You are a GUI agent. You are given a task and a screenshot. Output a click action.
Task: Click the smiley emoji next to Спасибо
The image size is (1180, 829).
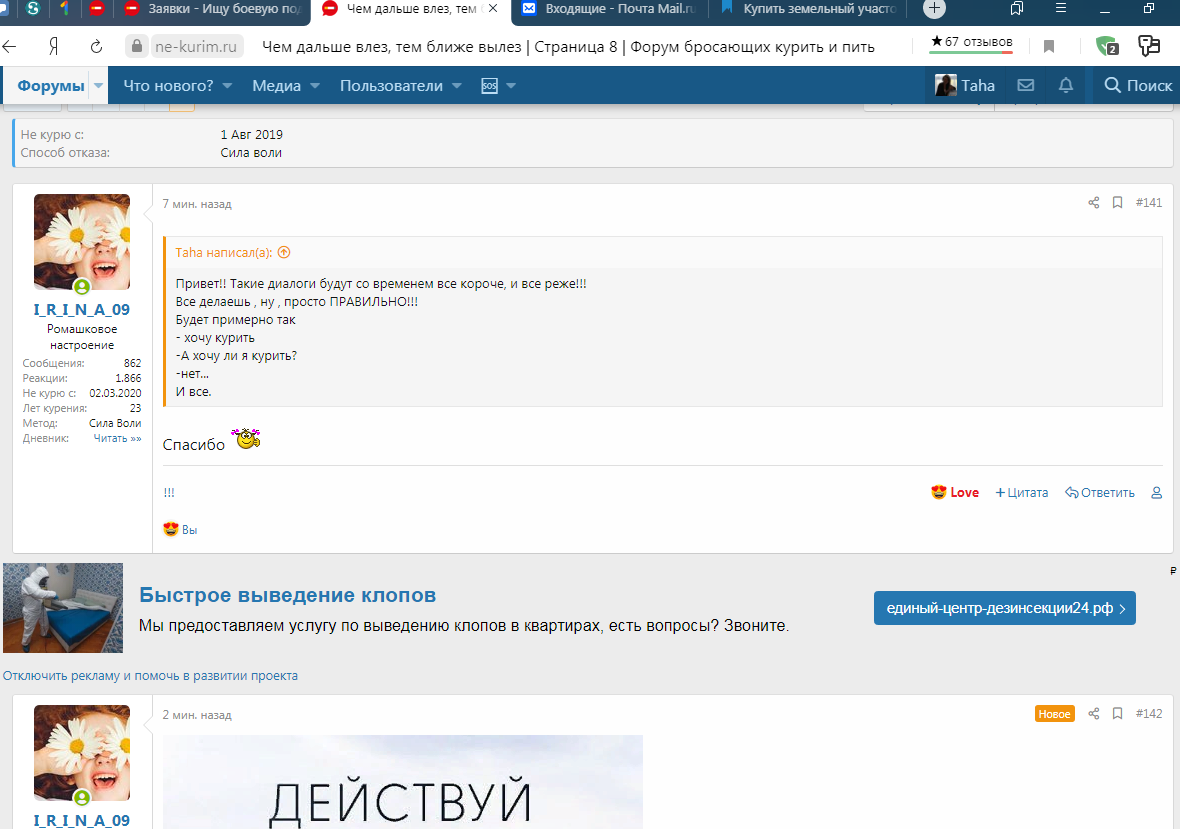244,438
